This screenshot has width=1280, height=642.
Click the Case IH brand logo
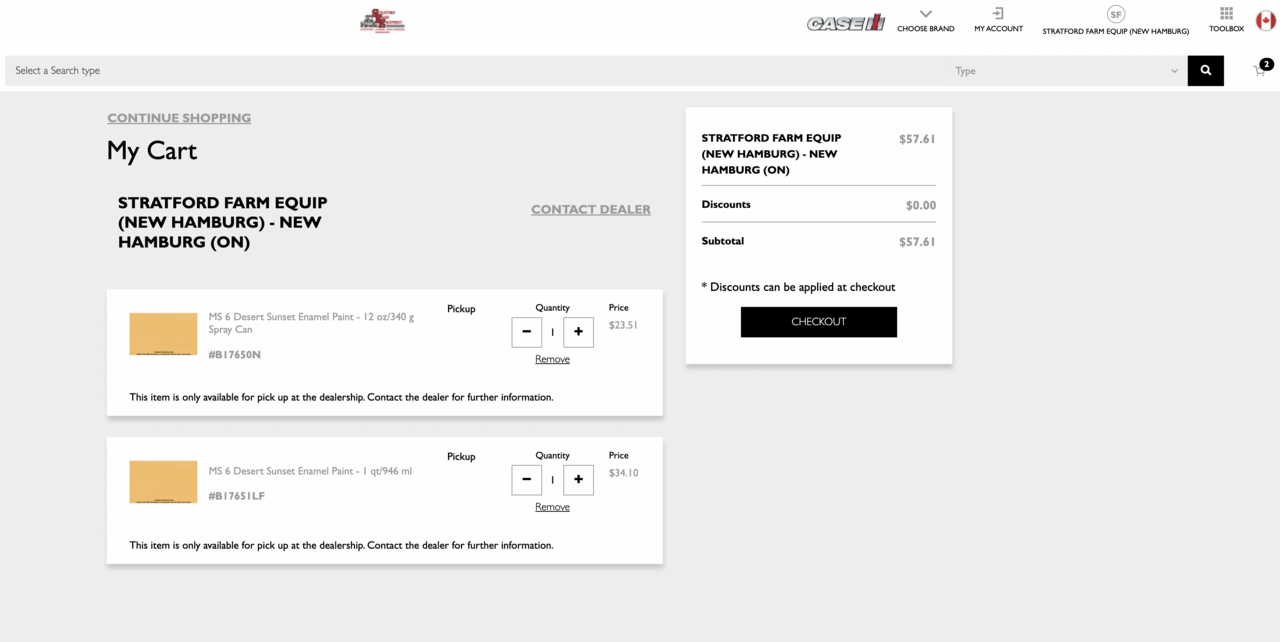(846, 23)
